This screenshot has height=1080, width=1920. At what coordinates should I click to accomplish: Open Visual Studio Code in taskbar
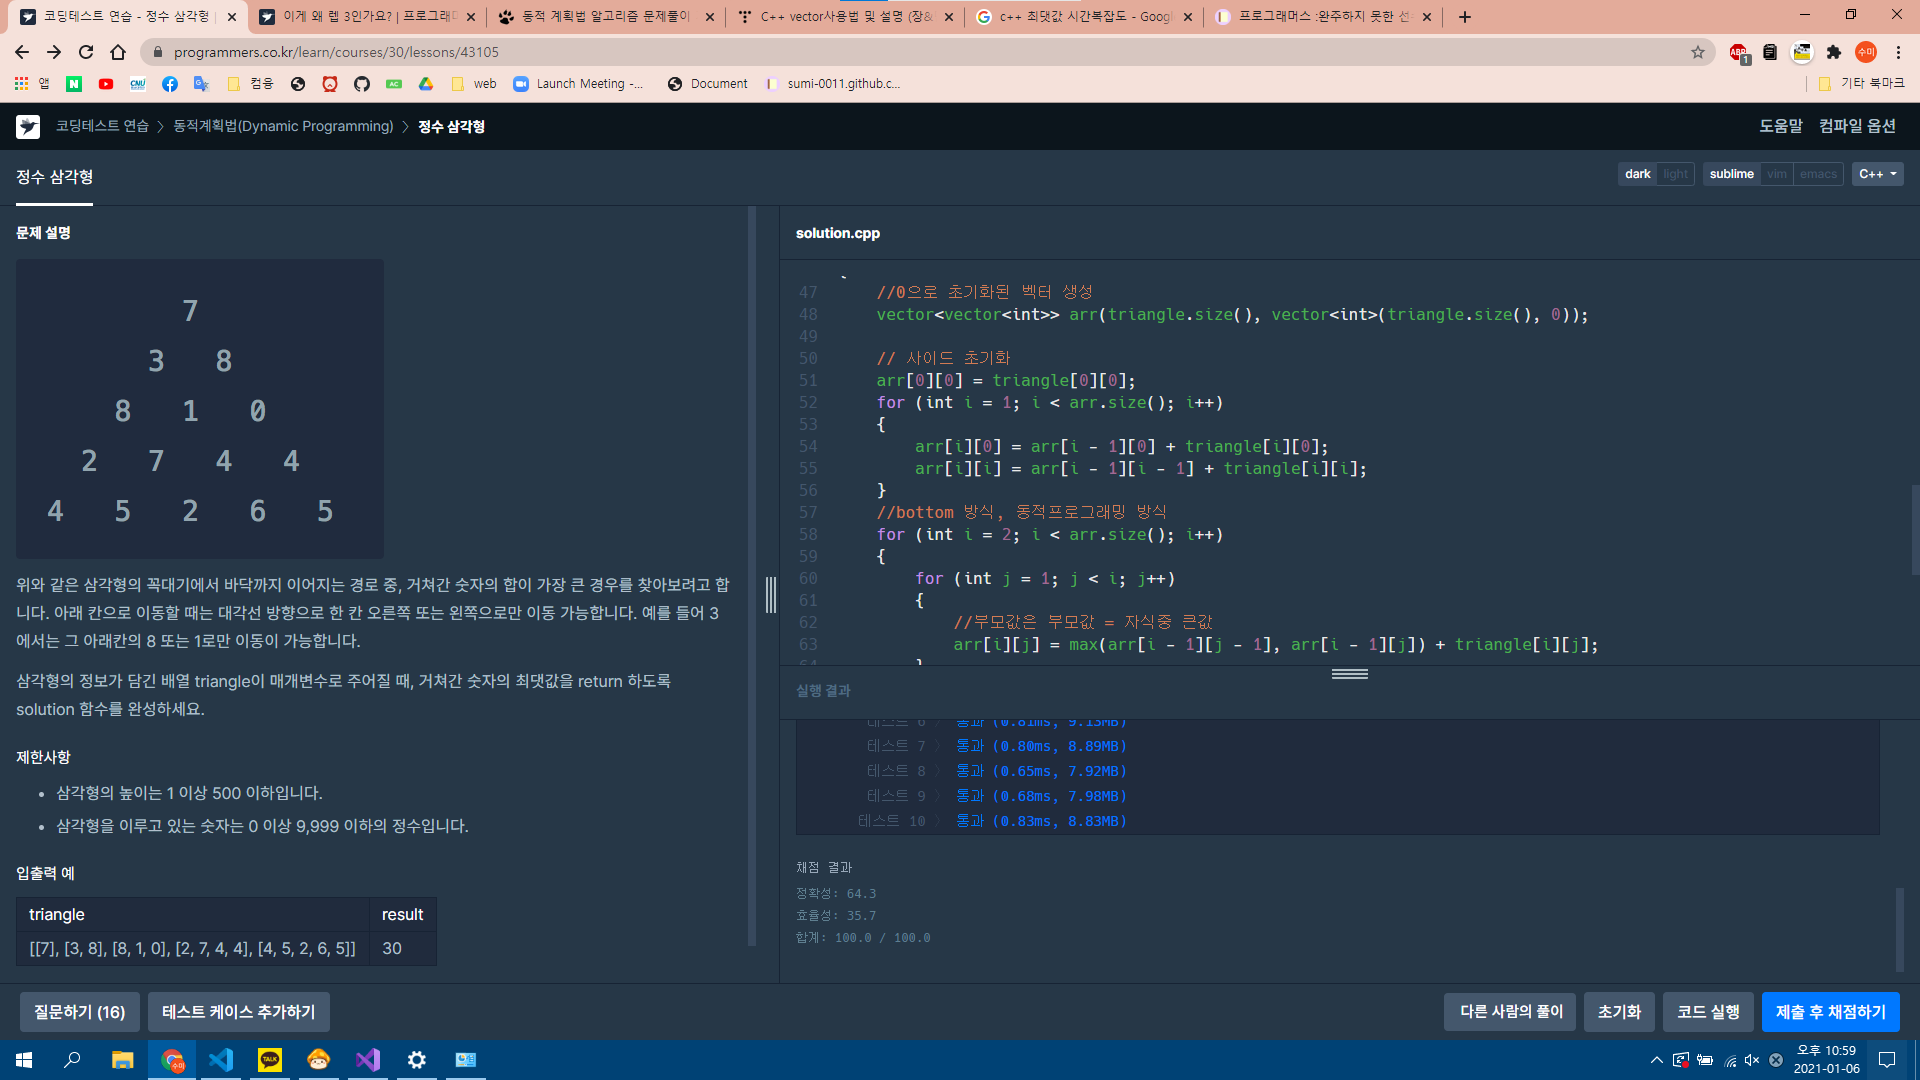coord(221,1060)
